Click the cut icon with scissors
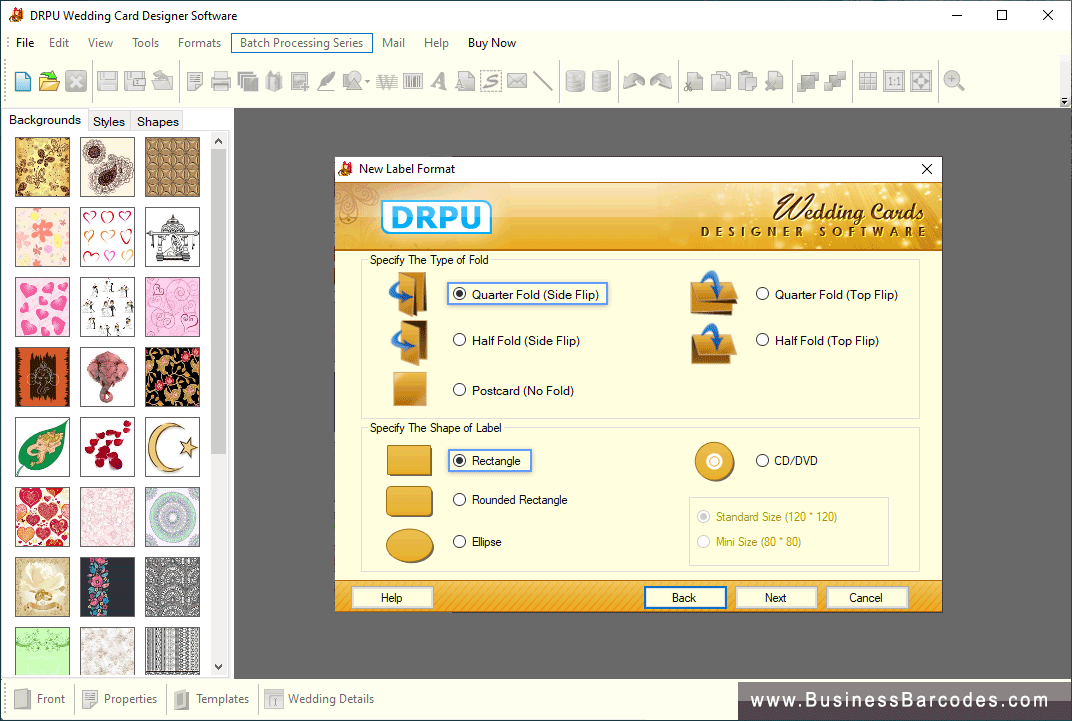1072x721 pixels. 694,81
